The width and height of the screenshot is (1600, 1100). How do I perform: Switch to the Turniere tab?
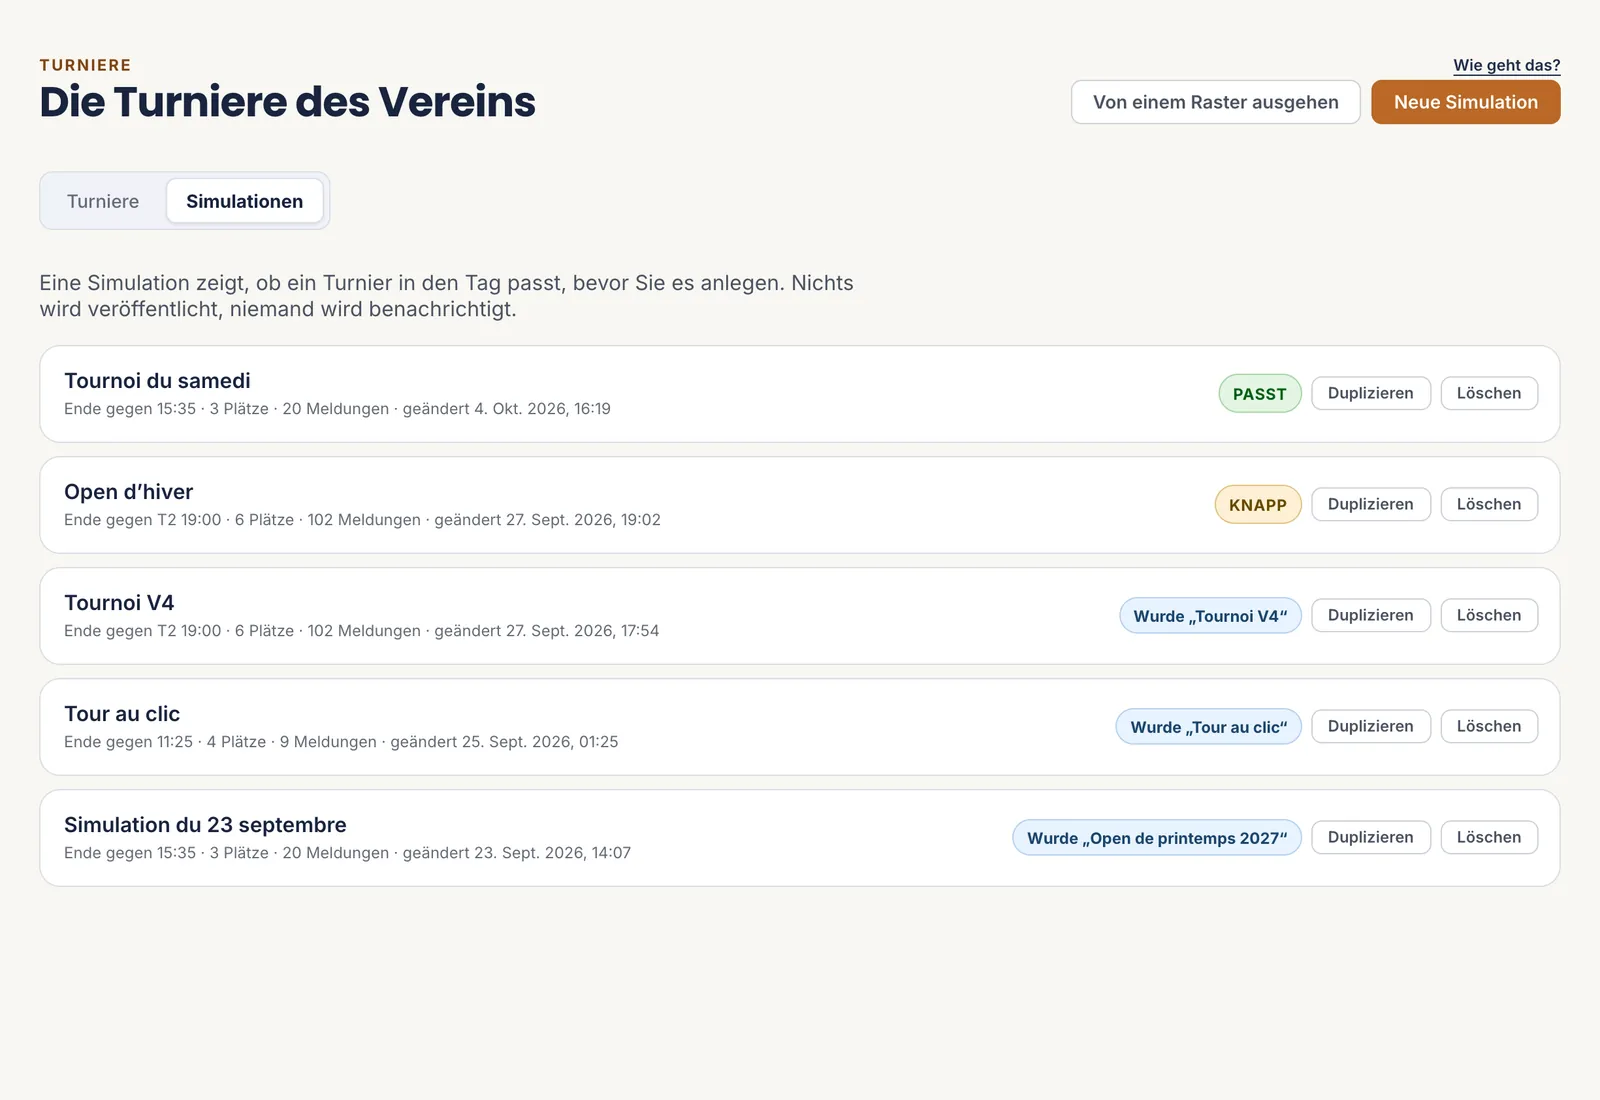coord(103,201)
